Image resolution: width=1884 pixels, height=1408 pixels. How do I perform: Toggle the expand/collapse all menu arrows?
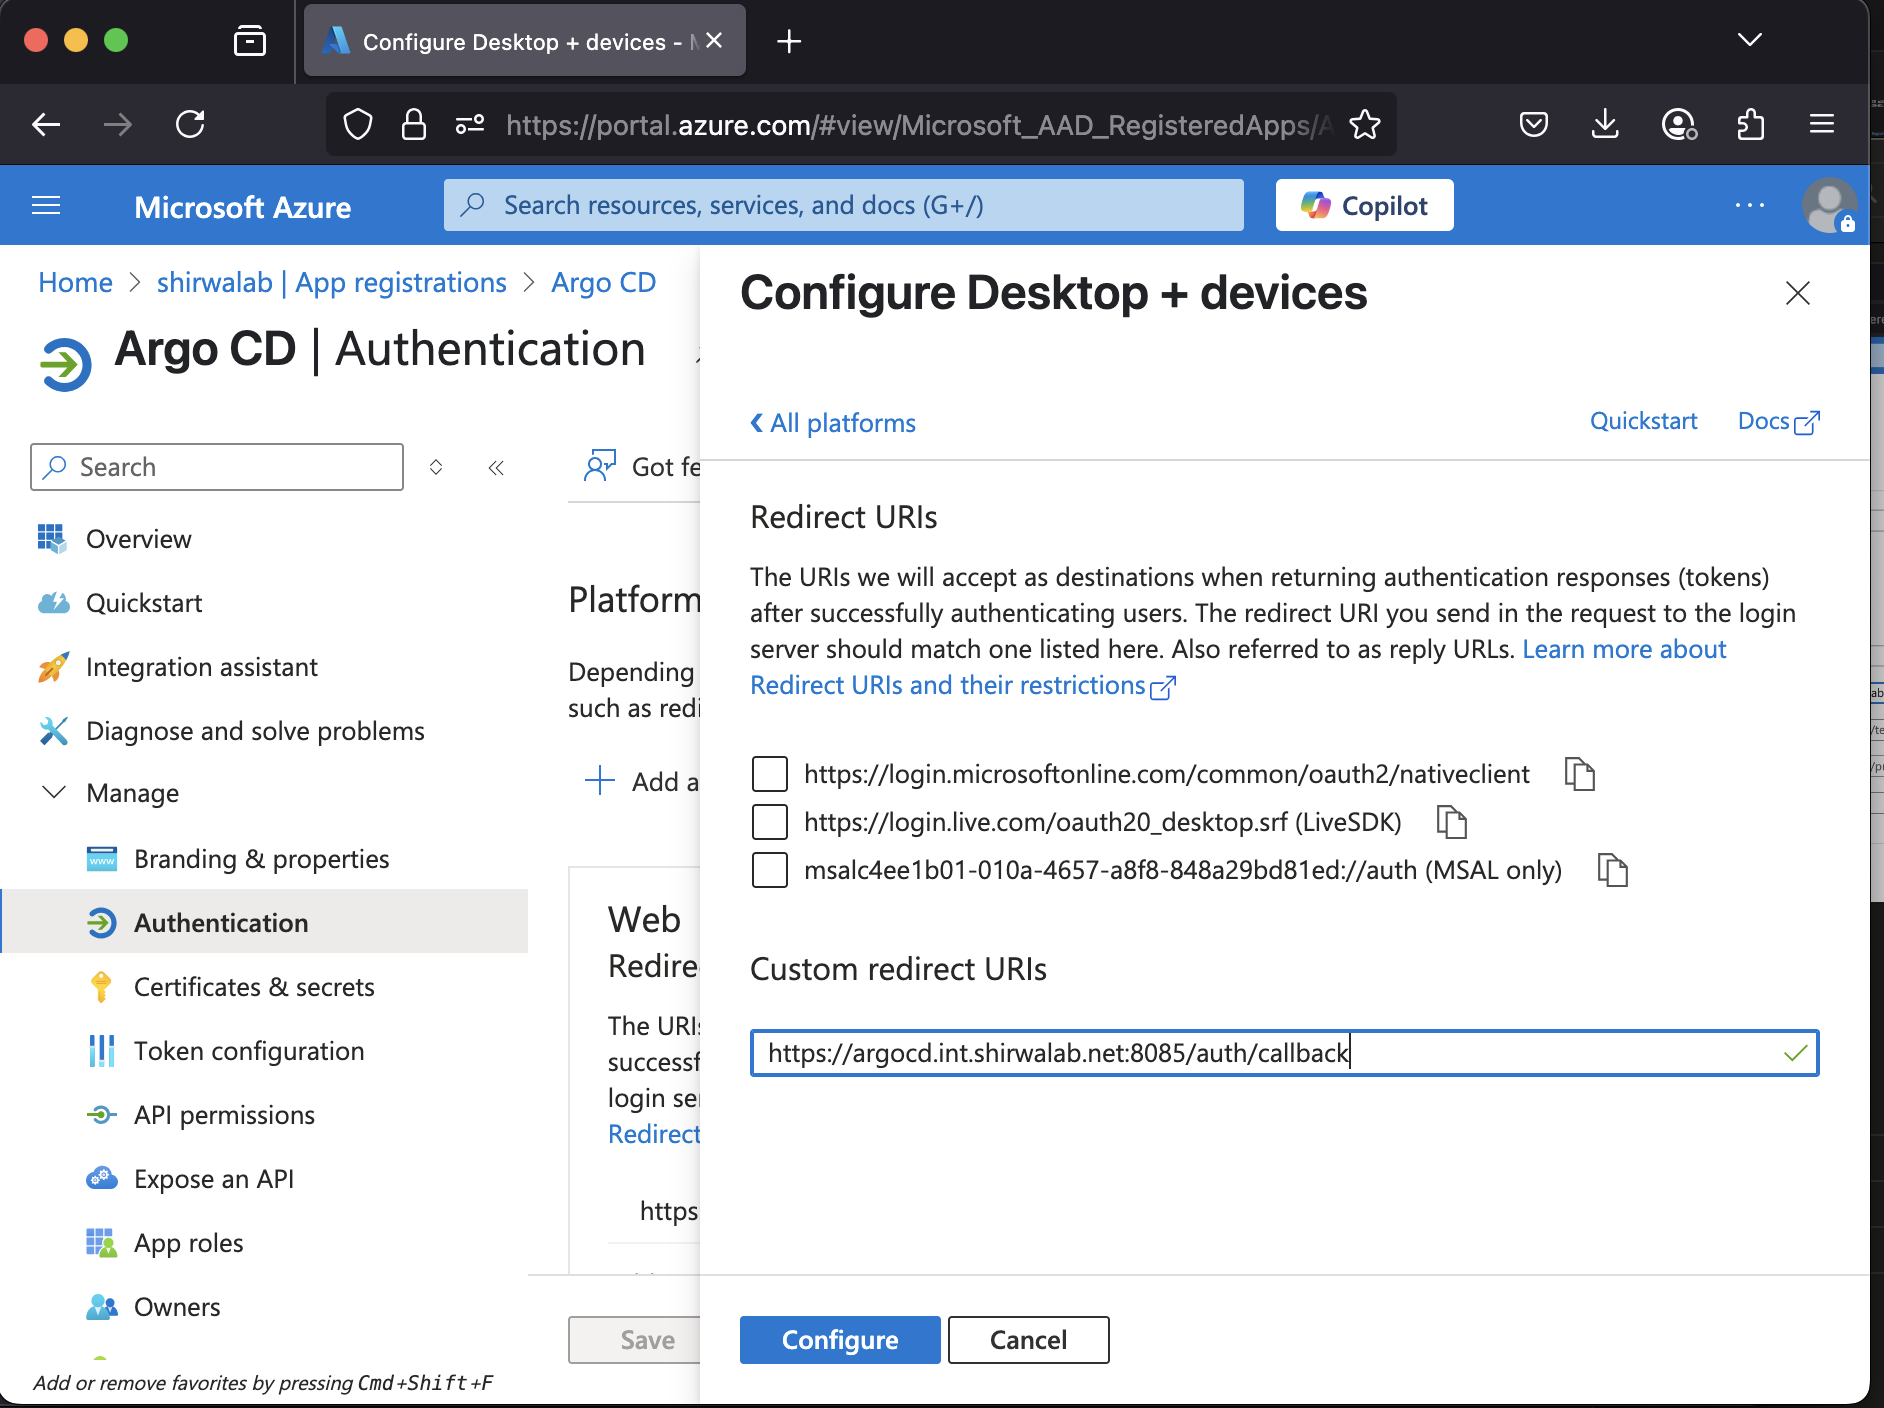pos(436,467)
